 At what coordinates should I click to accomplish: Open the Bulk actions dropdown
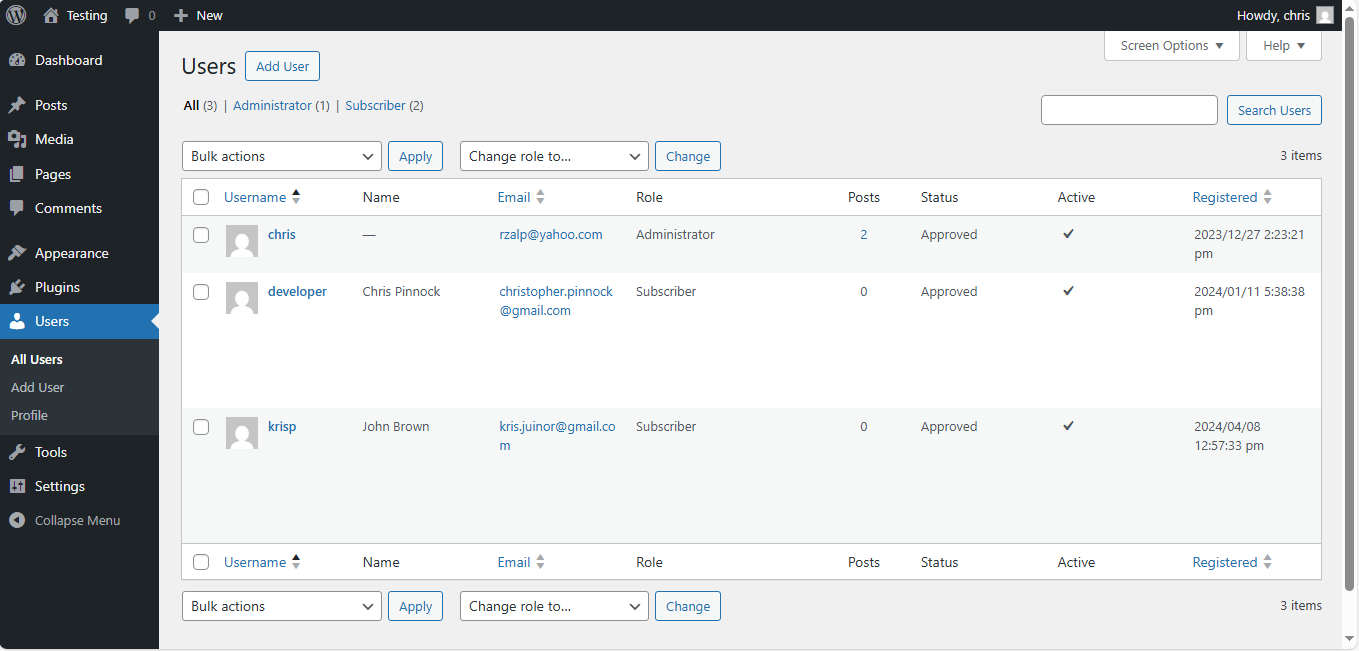tap(281, 156)
